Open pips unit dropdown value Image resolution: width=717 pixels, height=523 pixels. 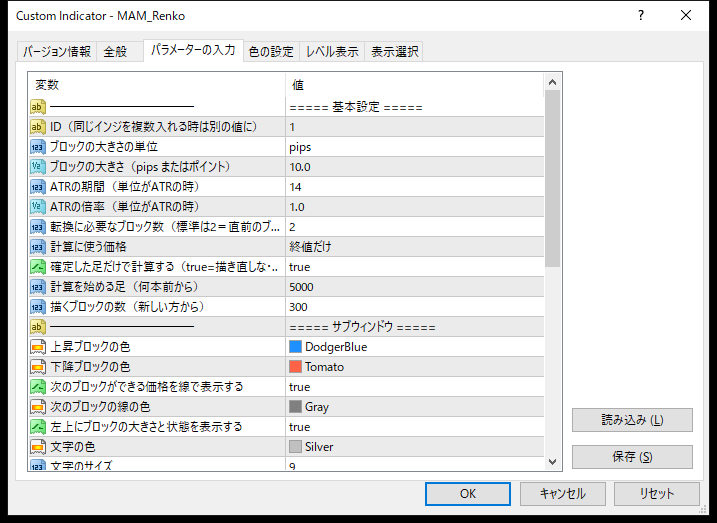415,147
